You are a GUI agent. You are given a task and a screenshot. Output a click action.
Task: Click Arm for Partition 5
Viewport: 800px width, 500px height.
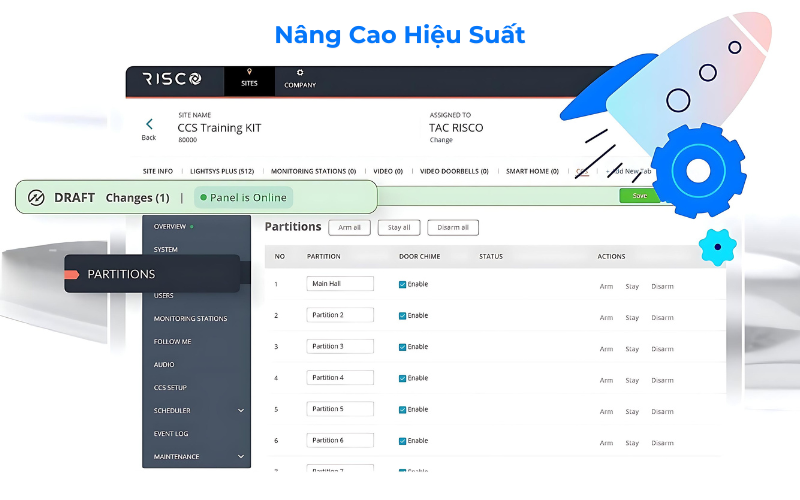click(606, 412)
